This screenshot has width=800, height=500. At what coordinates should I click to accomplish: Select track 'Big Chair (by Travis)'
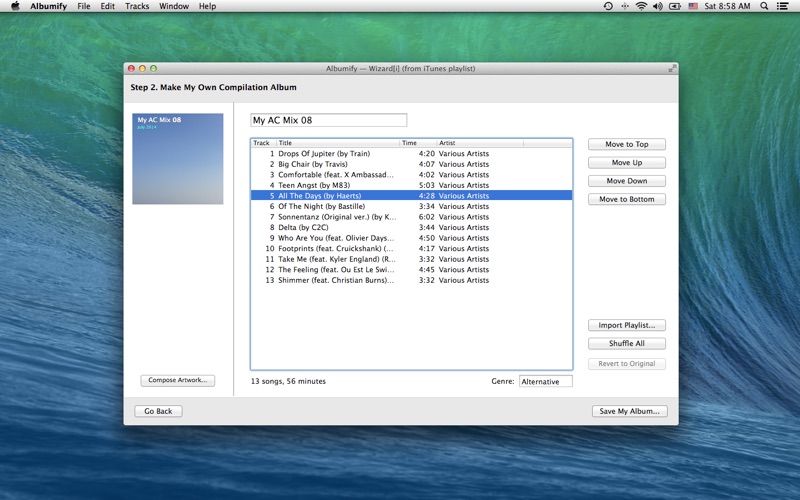pyautogui.click(x=411, y=164)
